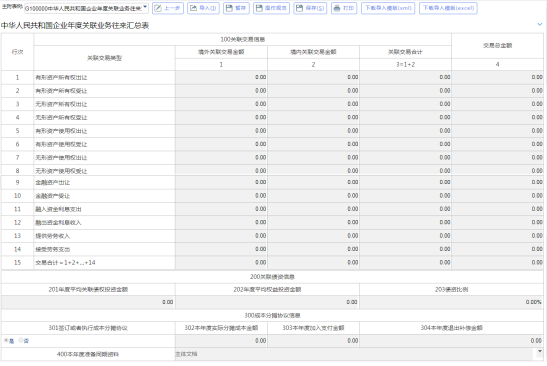Click the 暂存 temporary save button

tap(236, 8)
